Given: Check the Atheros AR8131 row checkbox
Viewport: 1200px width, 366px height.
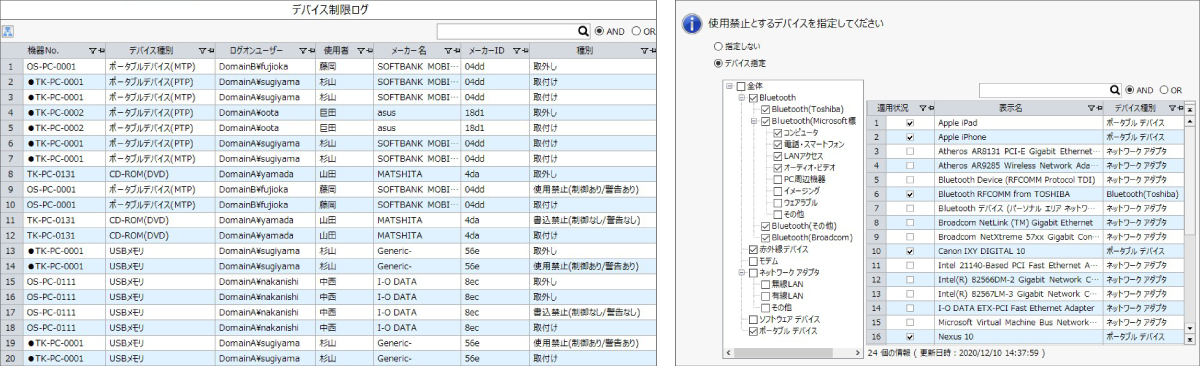Looking at the screenshot, I should click(909, 151).
